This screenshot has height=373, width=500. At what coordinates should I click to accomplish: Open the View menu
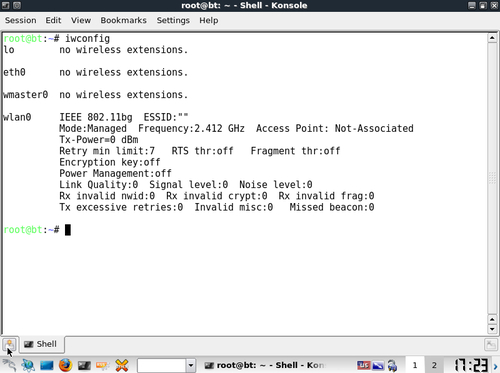click(81, 20)
